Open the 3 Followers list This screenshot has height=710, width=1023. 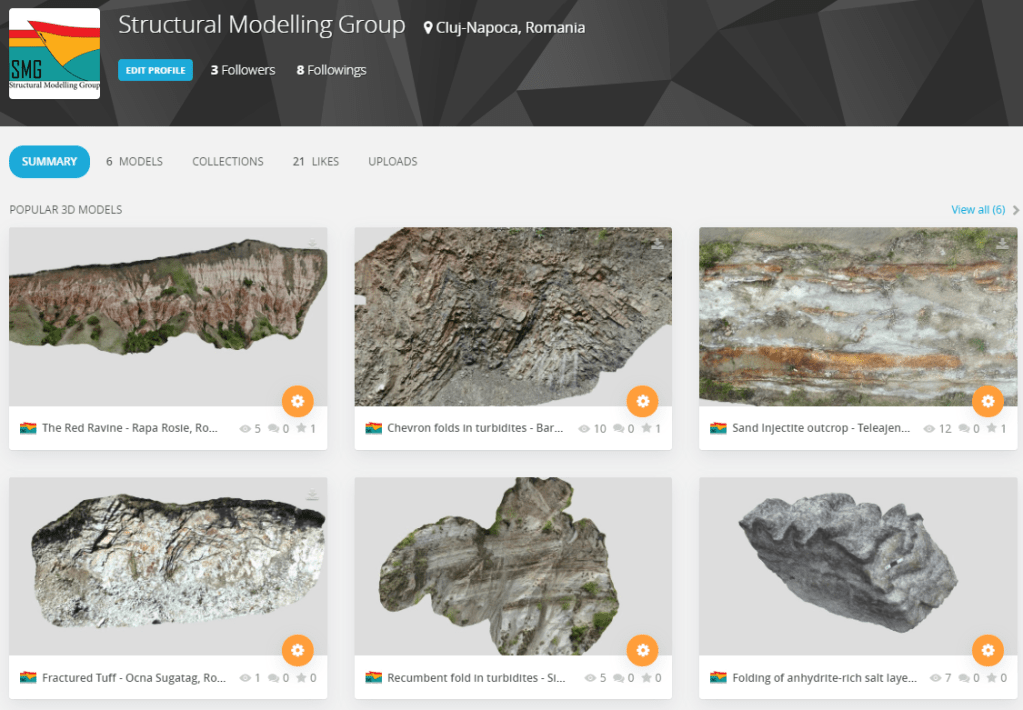[242, 70]
